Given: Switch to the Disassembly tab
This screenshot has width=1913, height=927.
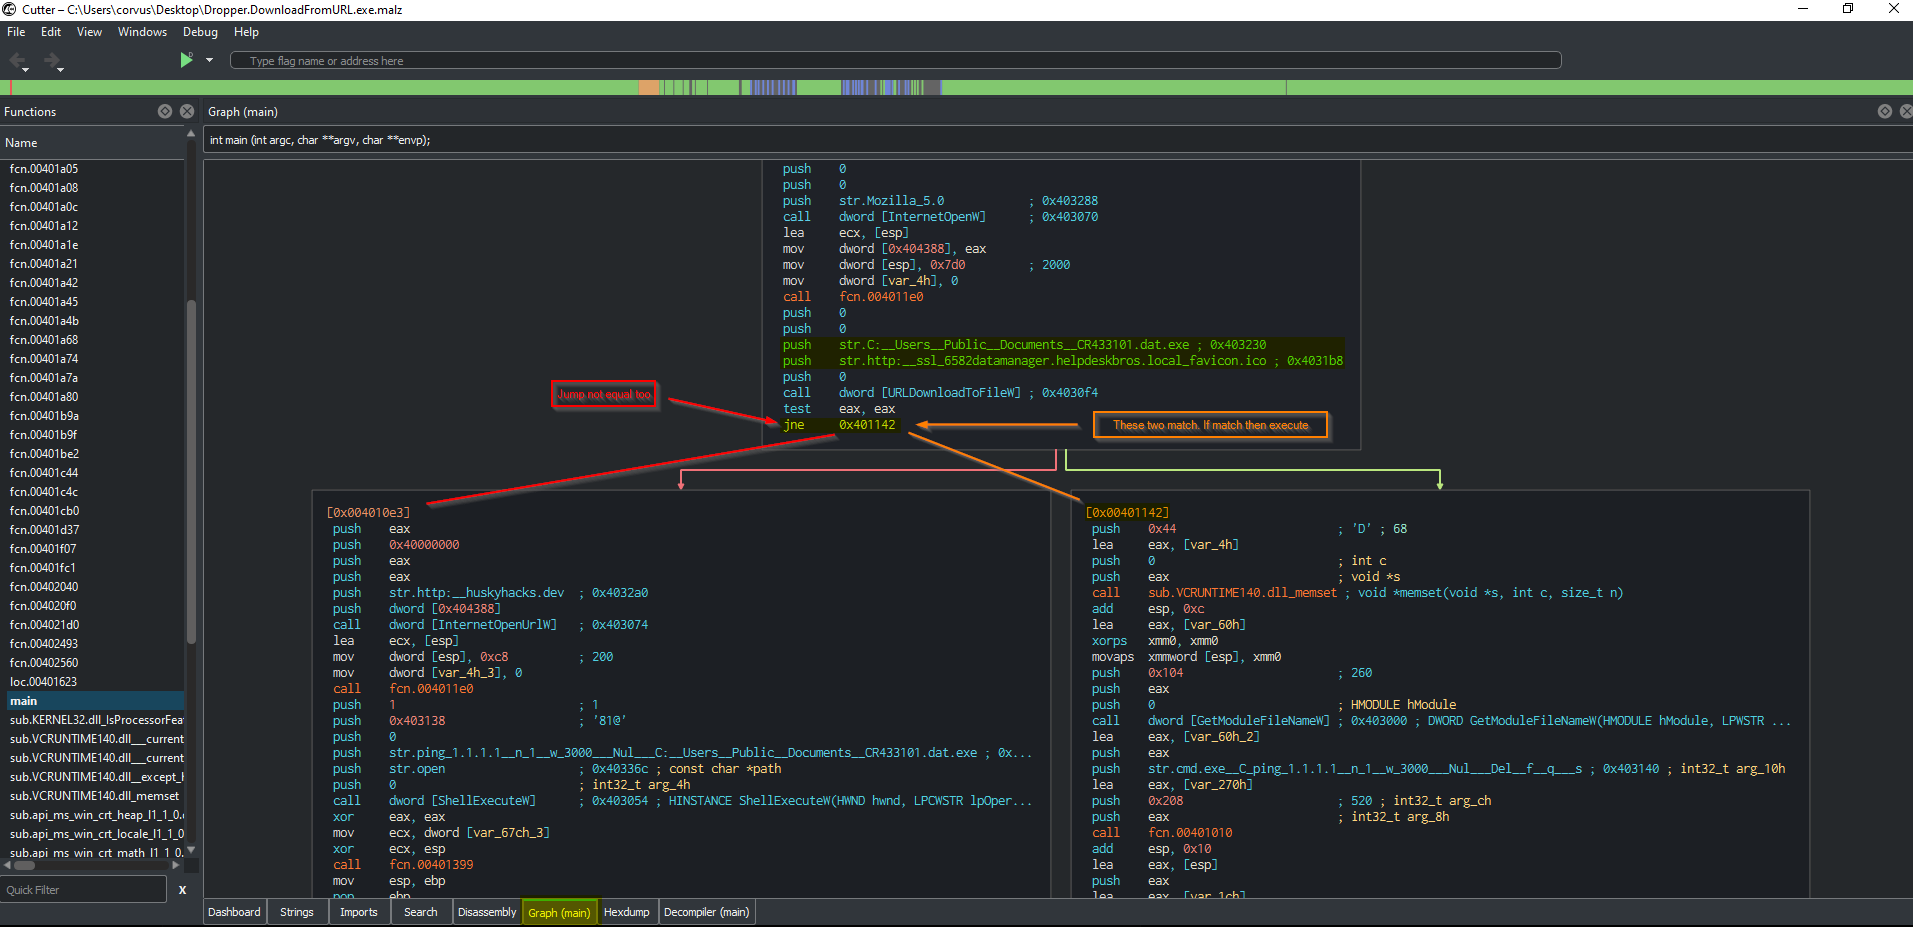Looking at the screenshot, I should (487, 912).
